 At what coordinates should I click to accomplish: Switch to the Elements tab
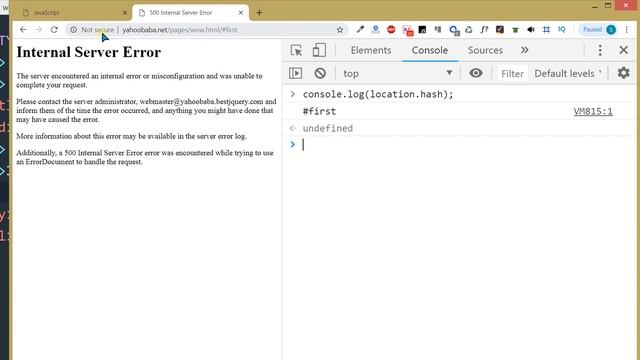coord(371,50)
